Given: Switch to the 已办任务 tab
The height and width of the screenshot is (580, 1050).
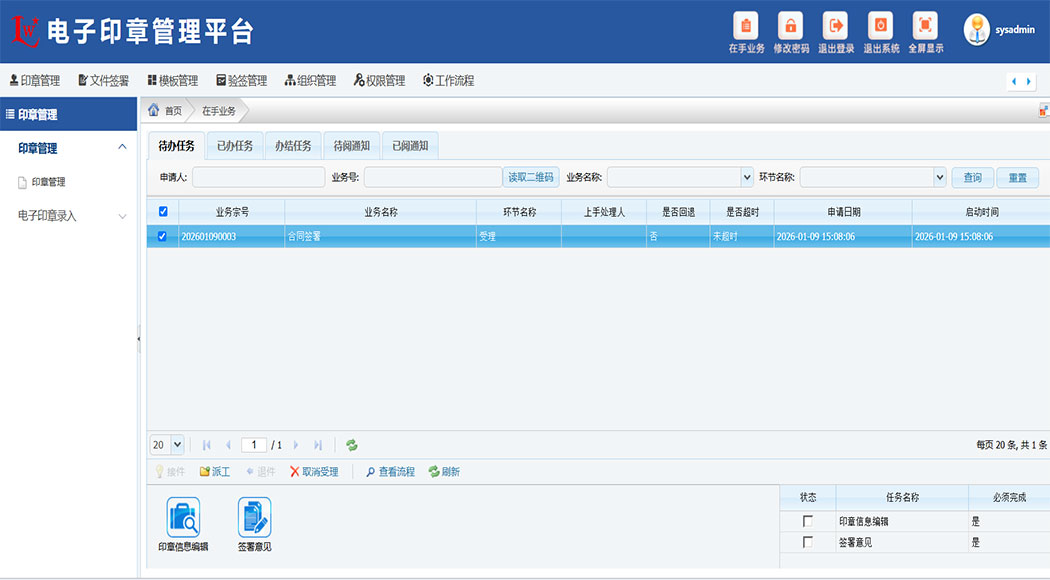Looking at the screenshot, I should click(235, 146).
